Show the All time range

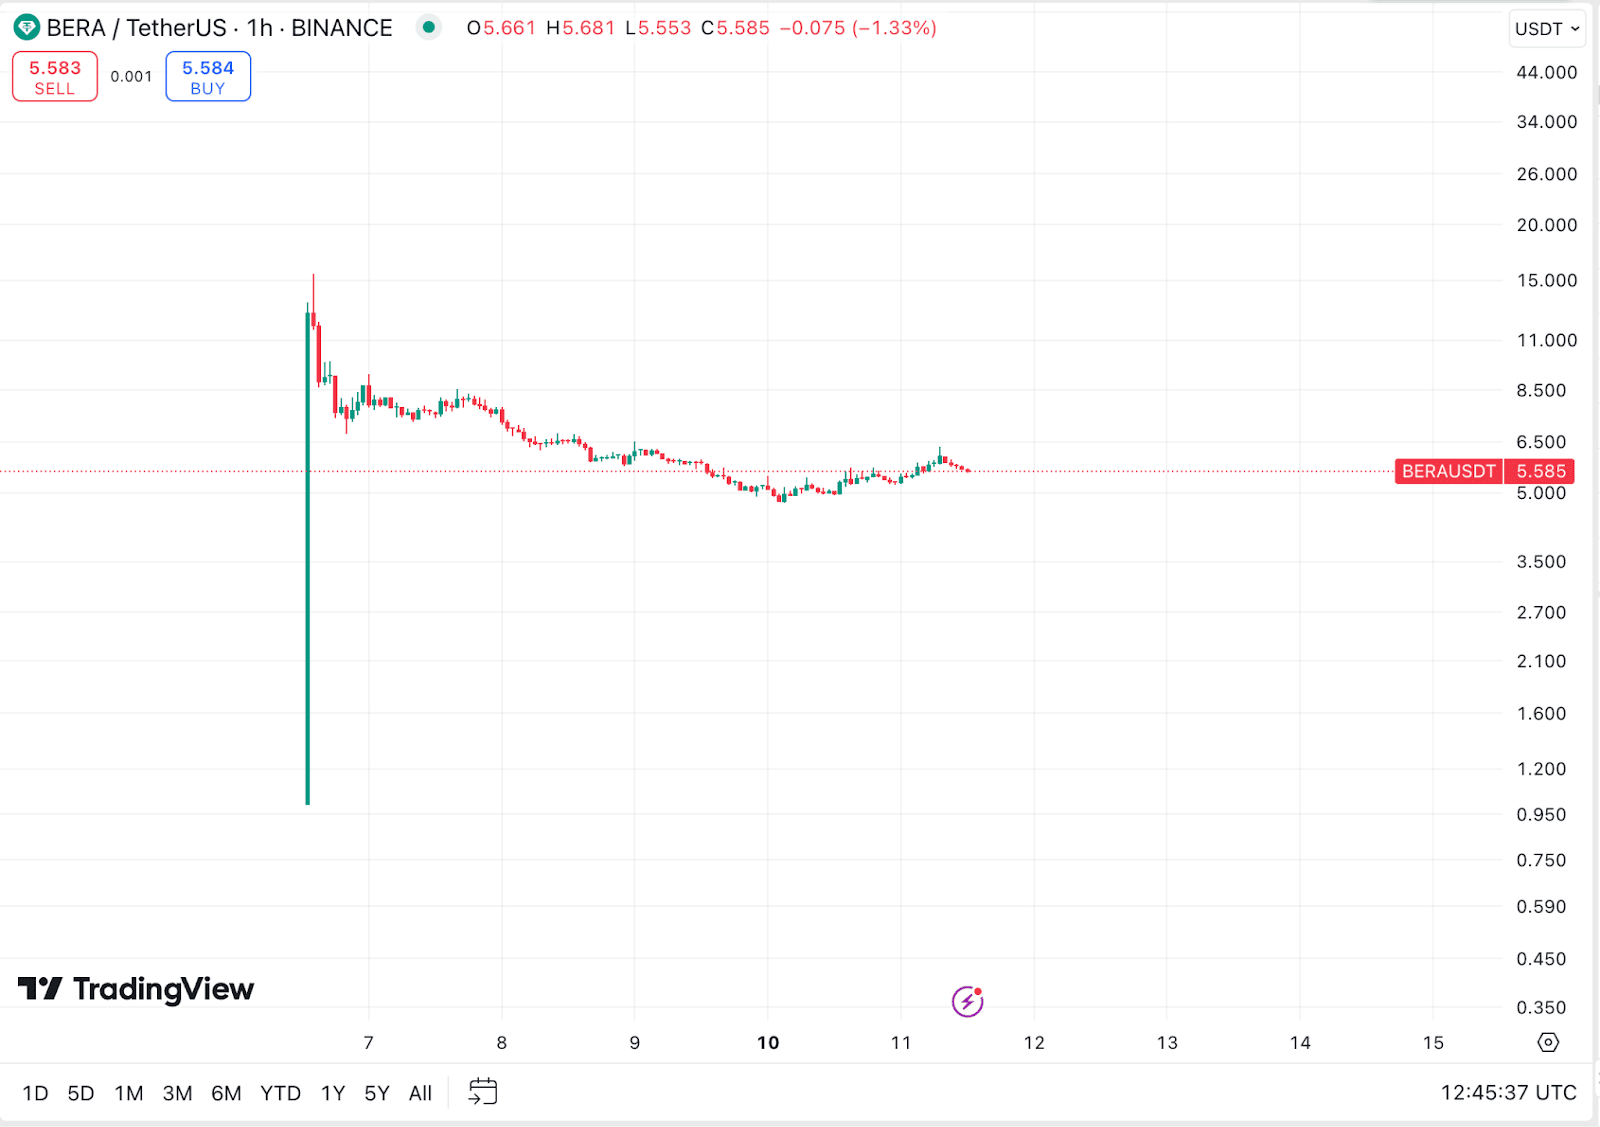(x=420, y=1093)
